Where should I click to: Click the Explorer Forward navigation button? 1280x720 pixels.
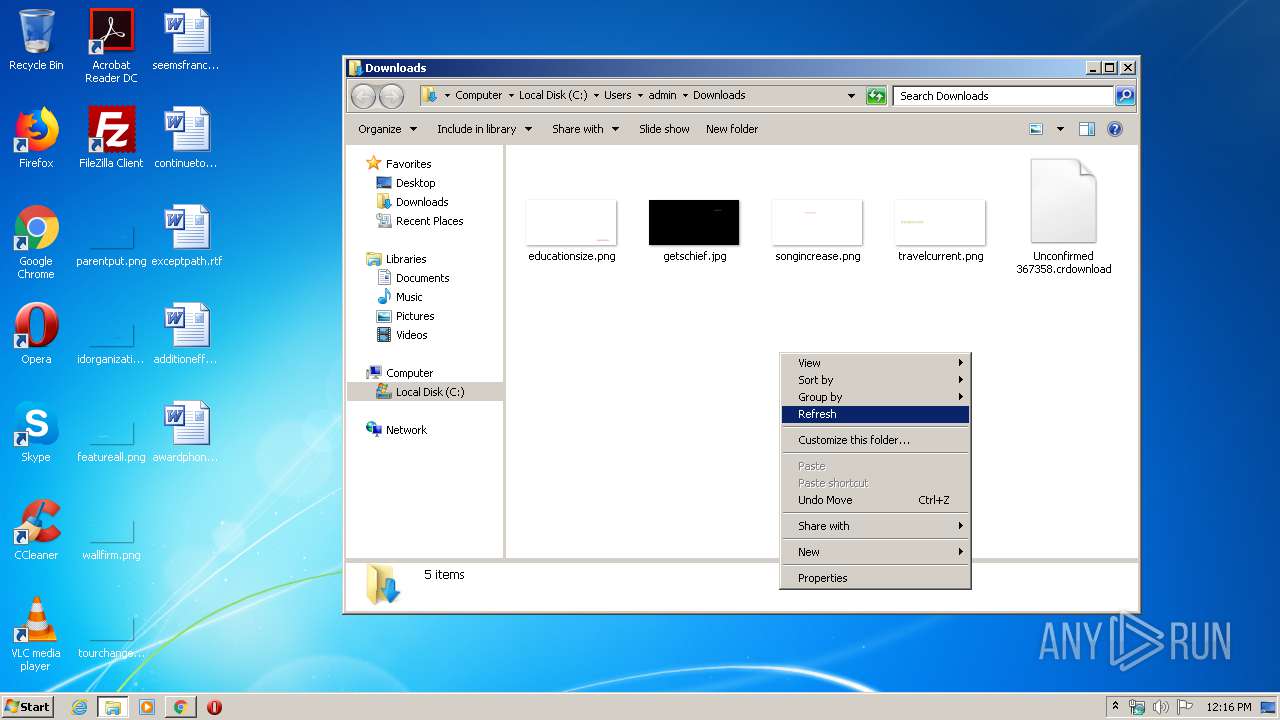(x=391, y=96)
